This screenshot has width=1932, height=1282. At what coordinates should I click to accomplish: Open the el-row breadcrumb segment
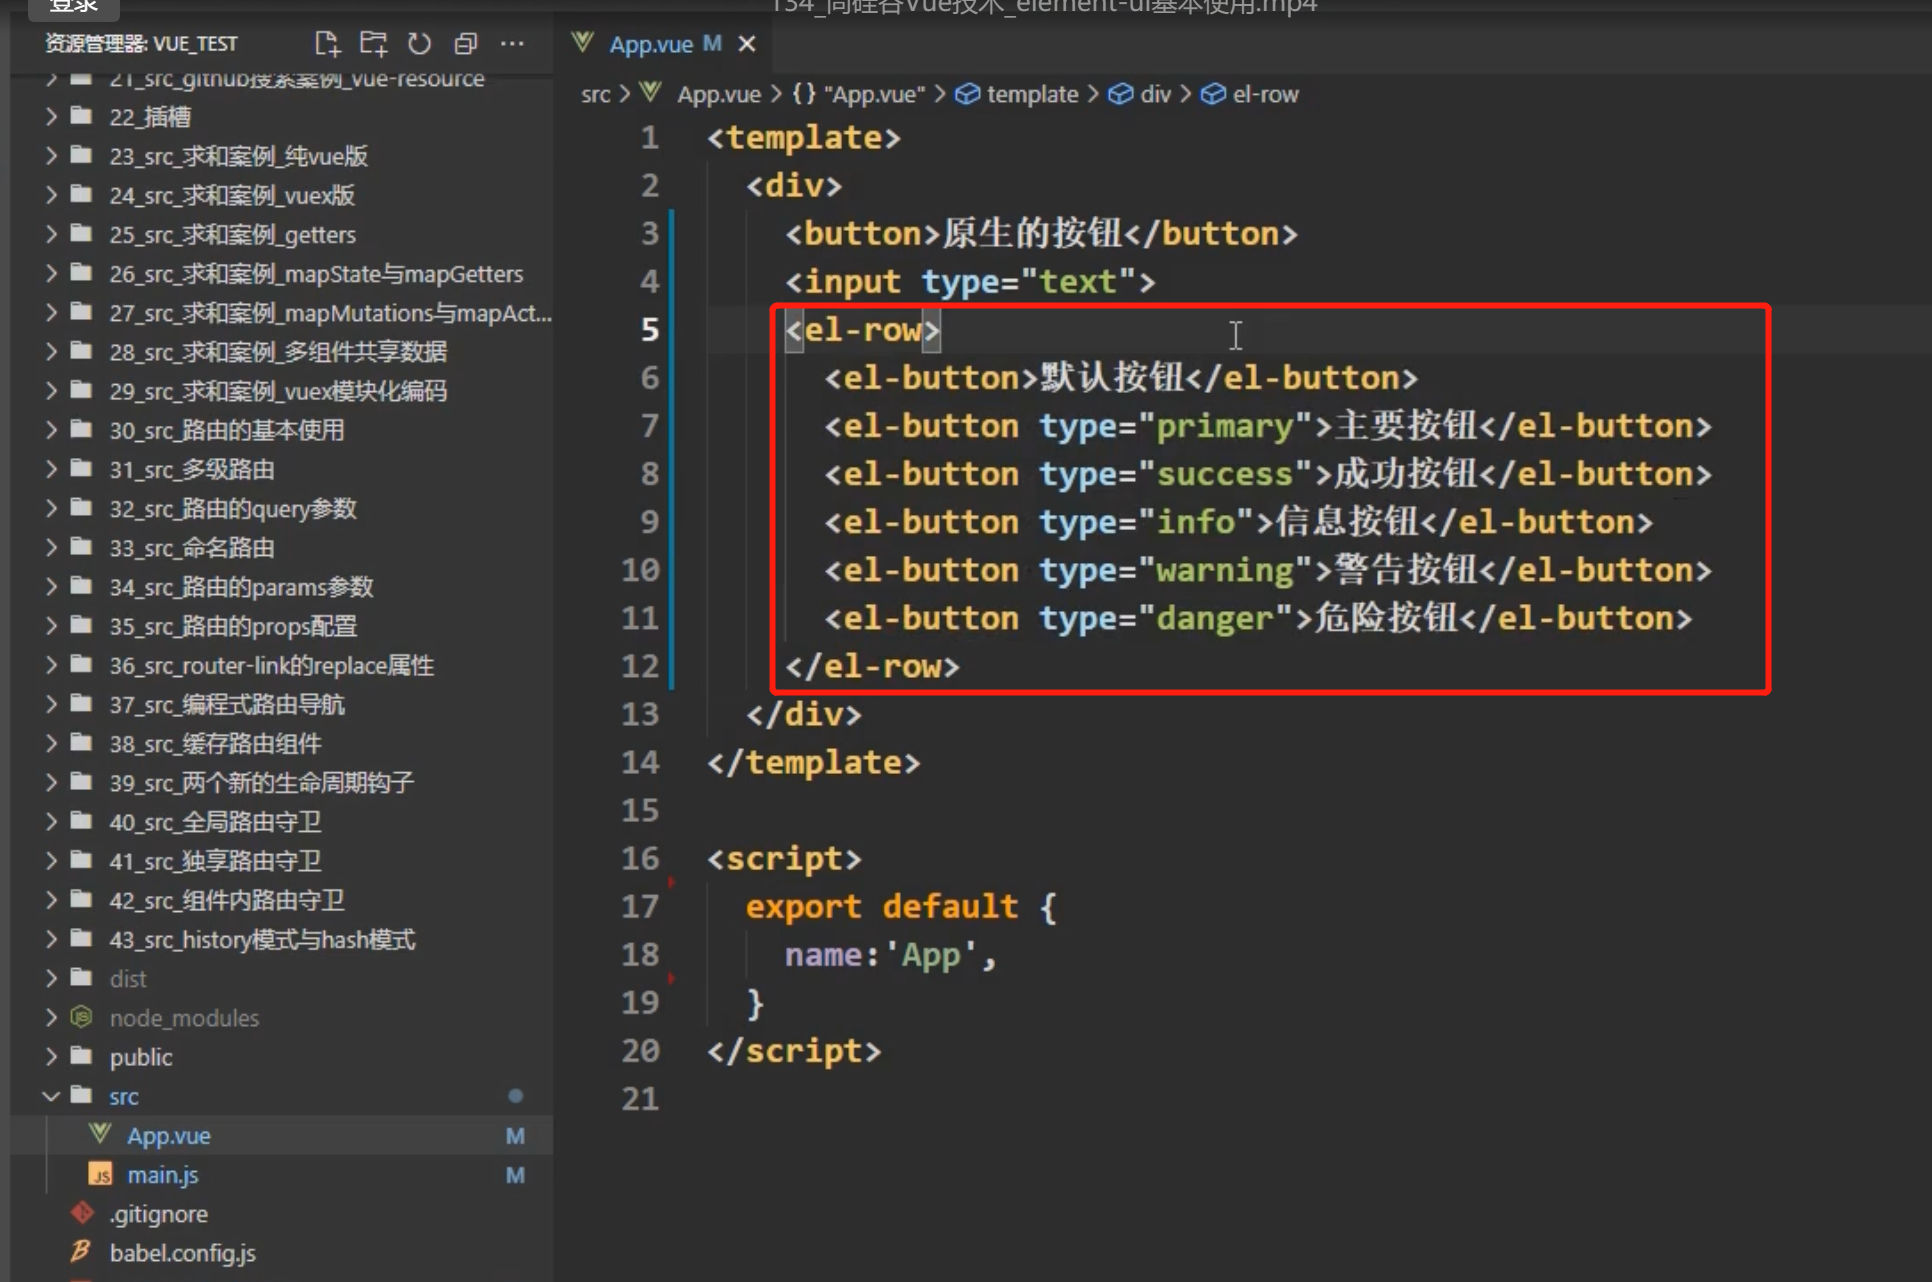point(1265,94)
